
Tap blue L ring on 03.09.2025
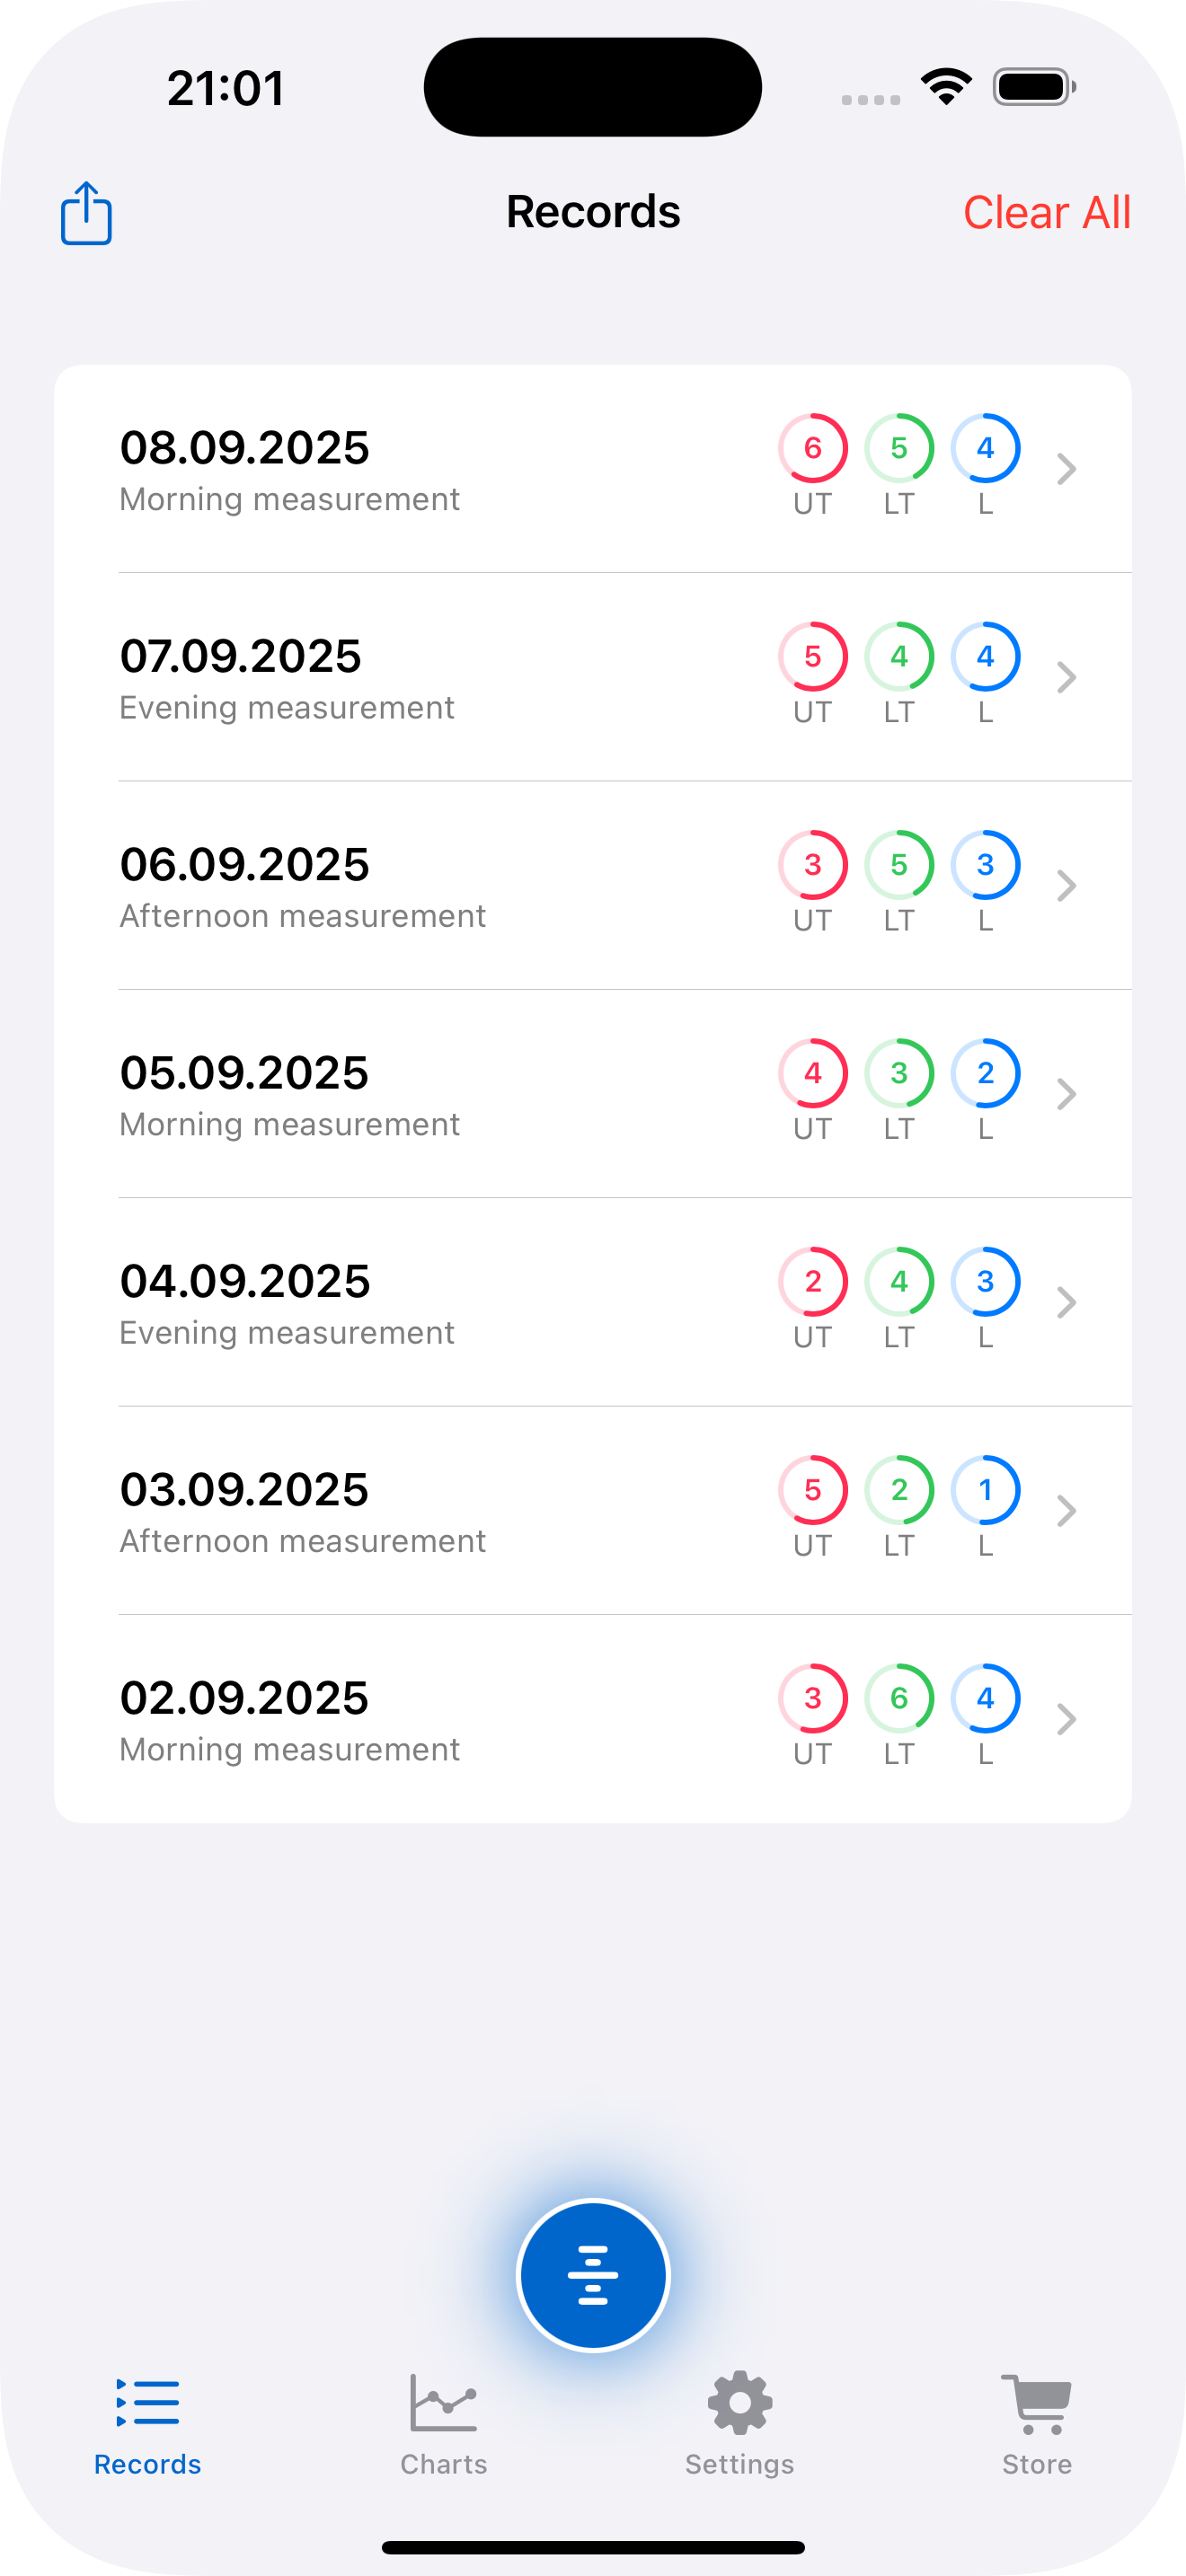[985, 1490]
